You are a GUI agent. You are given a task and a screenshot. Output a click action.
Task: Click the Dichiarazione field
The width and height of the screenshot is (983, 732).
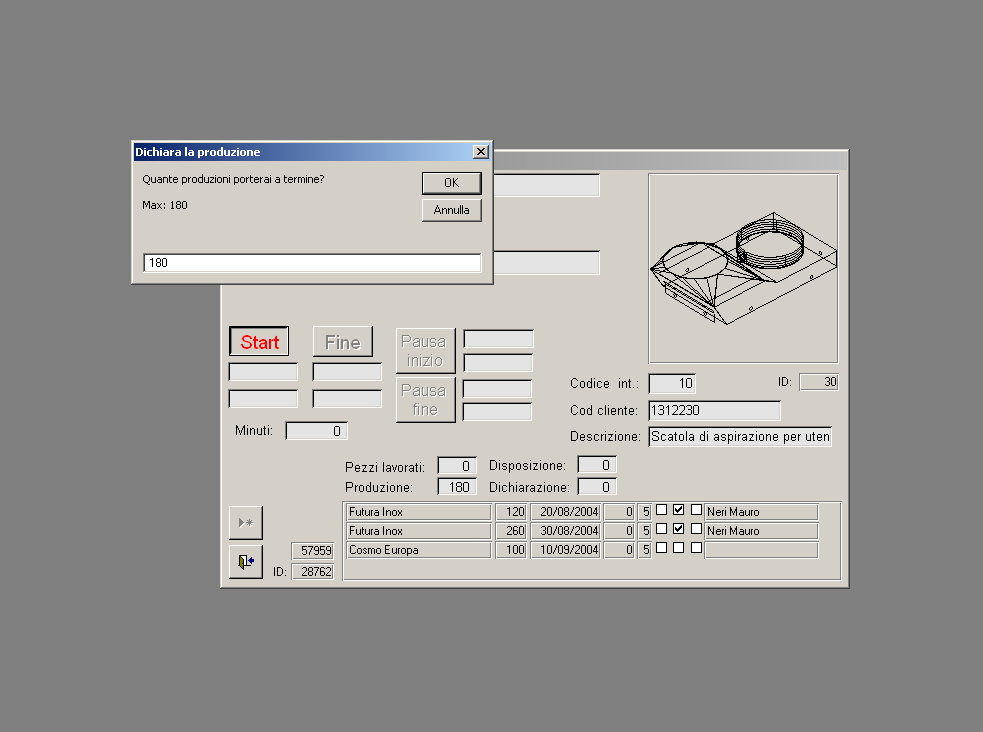coord(597,487)
